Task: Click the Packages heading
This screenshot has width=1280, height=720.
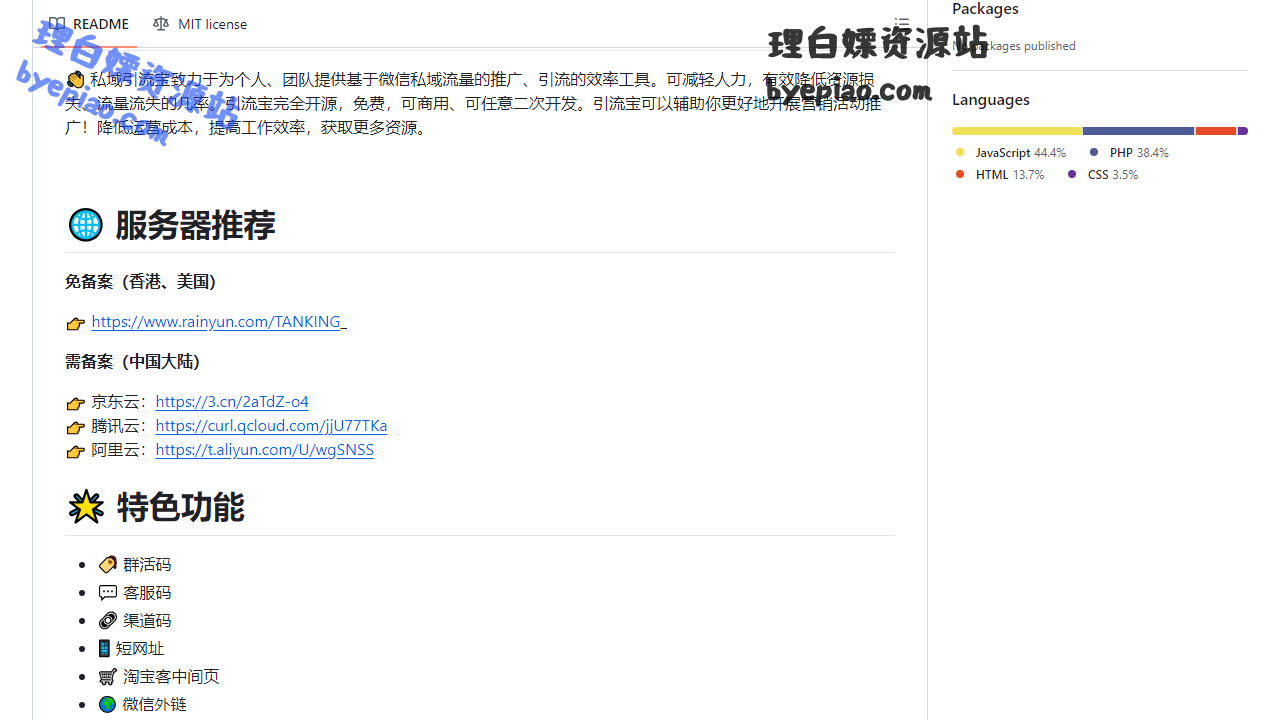Action: pyautogui.click(x=985, y=9)
